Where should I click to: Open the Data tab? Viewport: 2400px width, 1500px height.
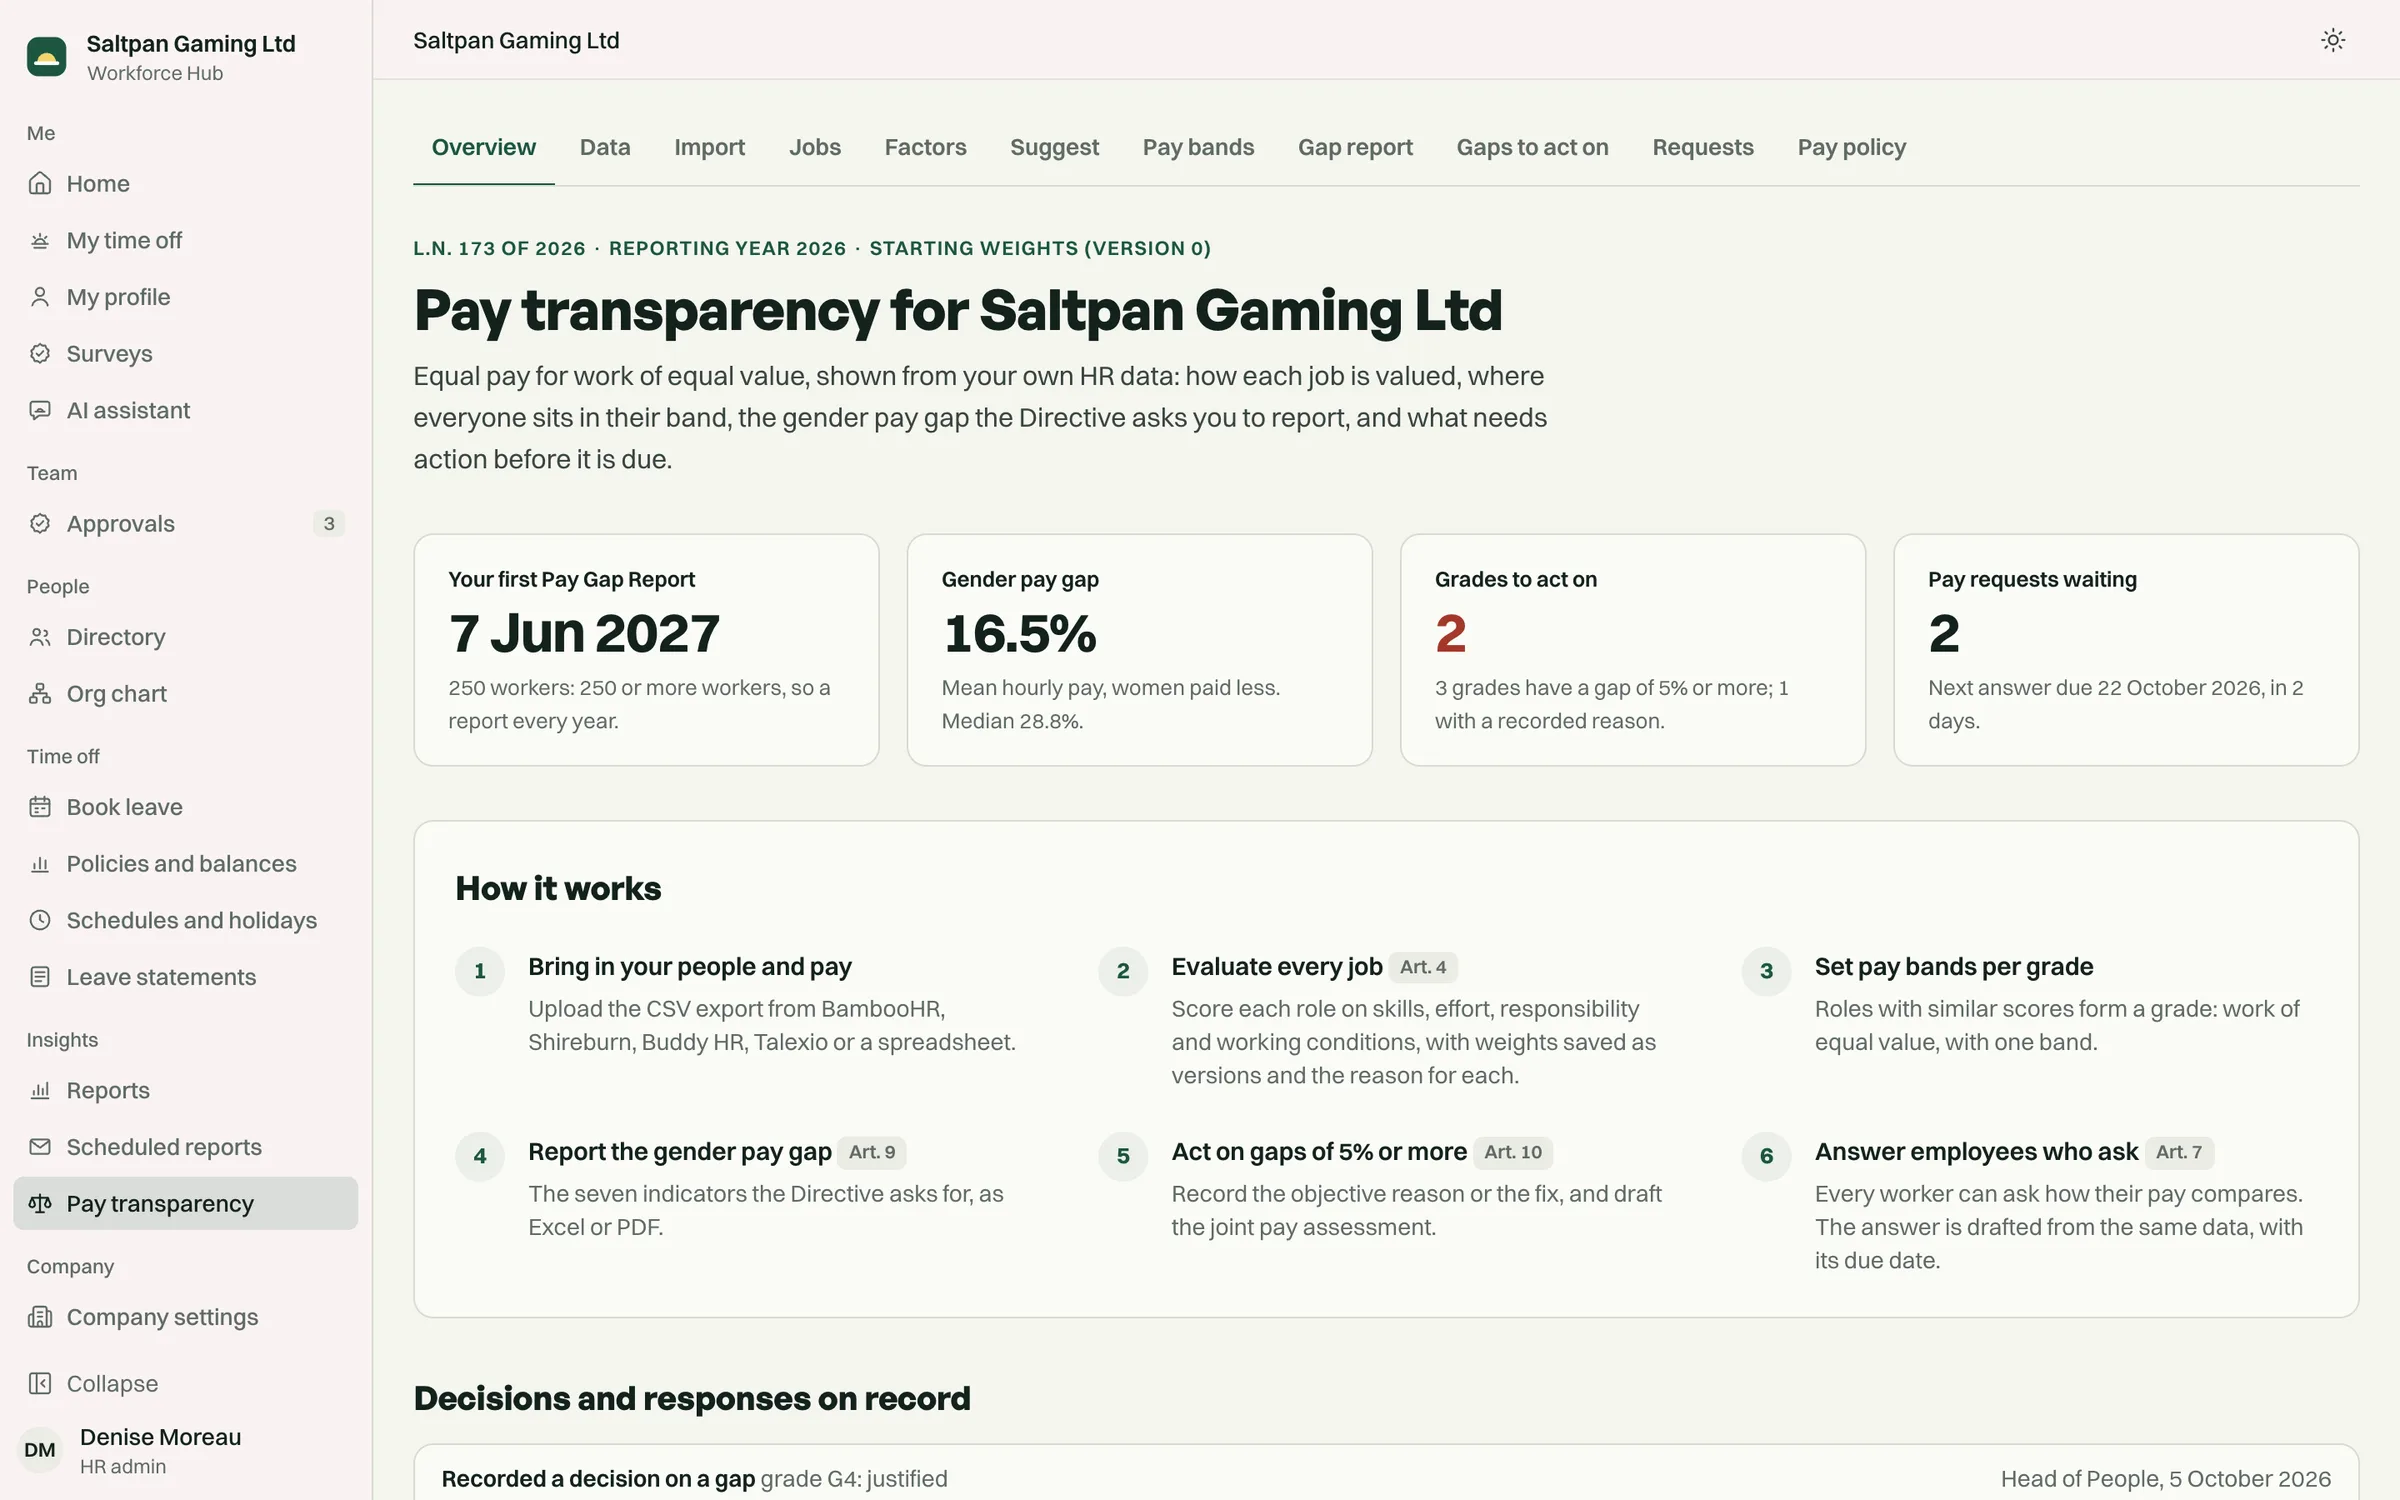click(605, 148)
